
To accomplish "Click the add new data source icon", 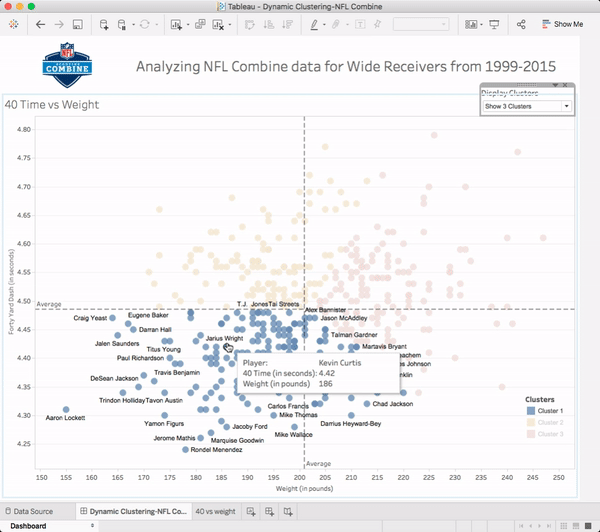I will pyautogui.click(x=104, y=24).
